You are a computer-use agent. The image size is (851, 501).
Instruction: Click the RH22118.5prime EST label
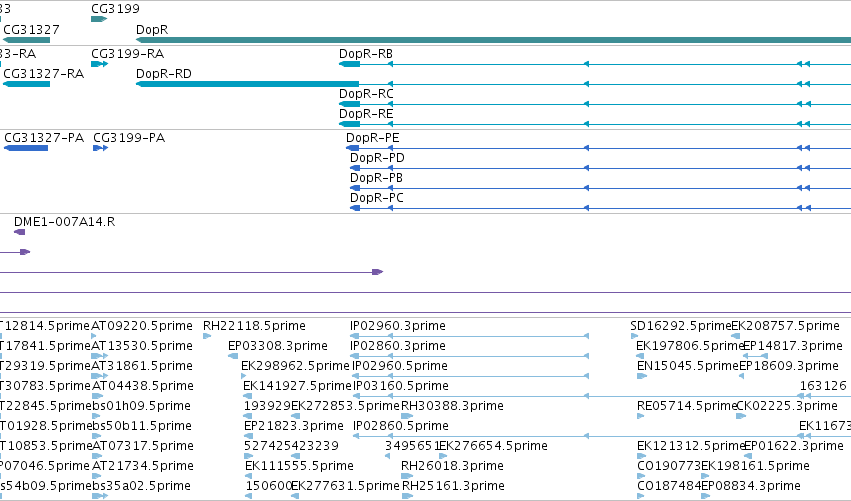tap(254, 326)
